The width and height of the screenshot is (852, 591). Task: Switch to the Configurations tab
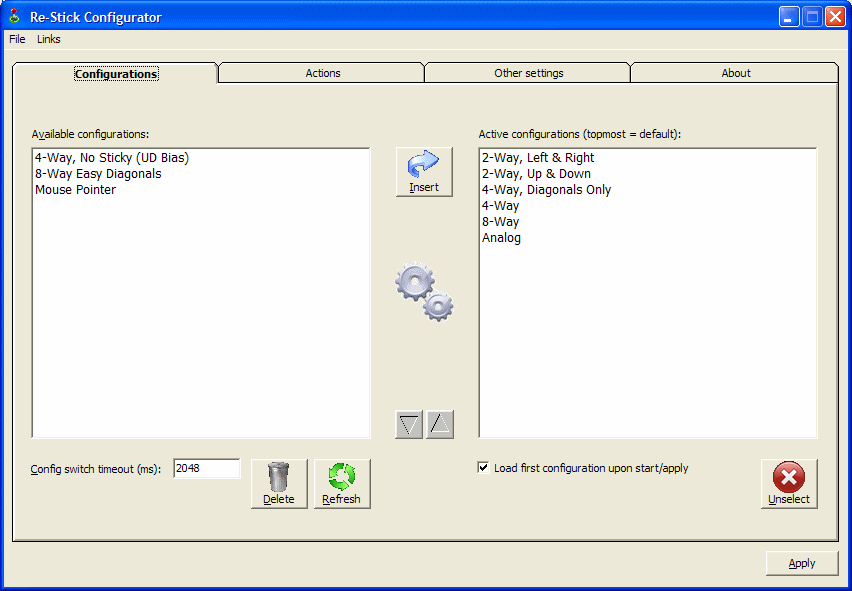point(116,73)
